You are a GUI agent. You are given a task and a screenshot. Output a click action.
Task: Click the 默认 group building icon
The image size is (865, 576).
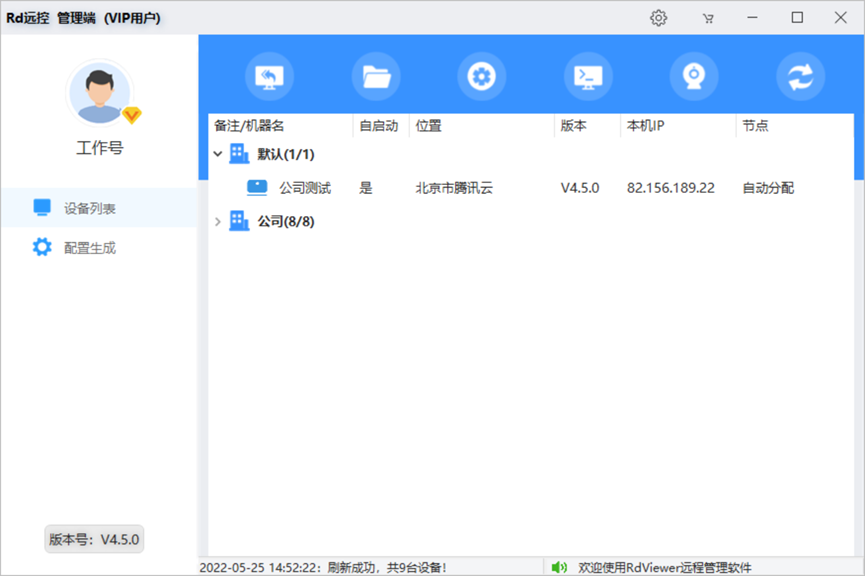pos(239,154)
